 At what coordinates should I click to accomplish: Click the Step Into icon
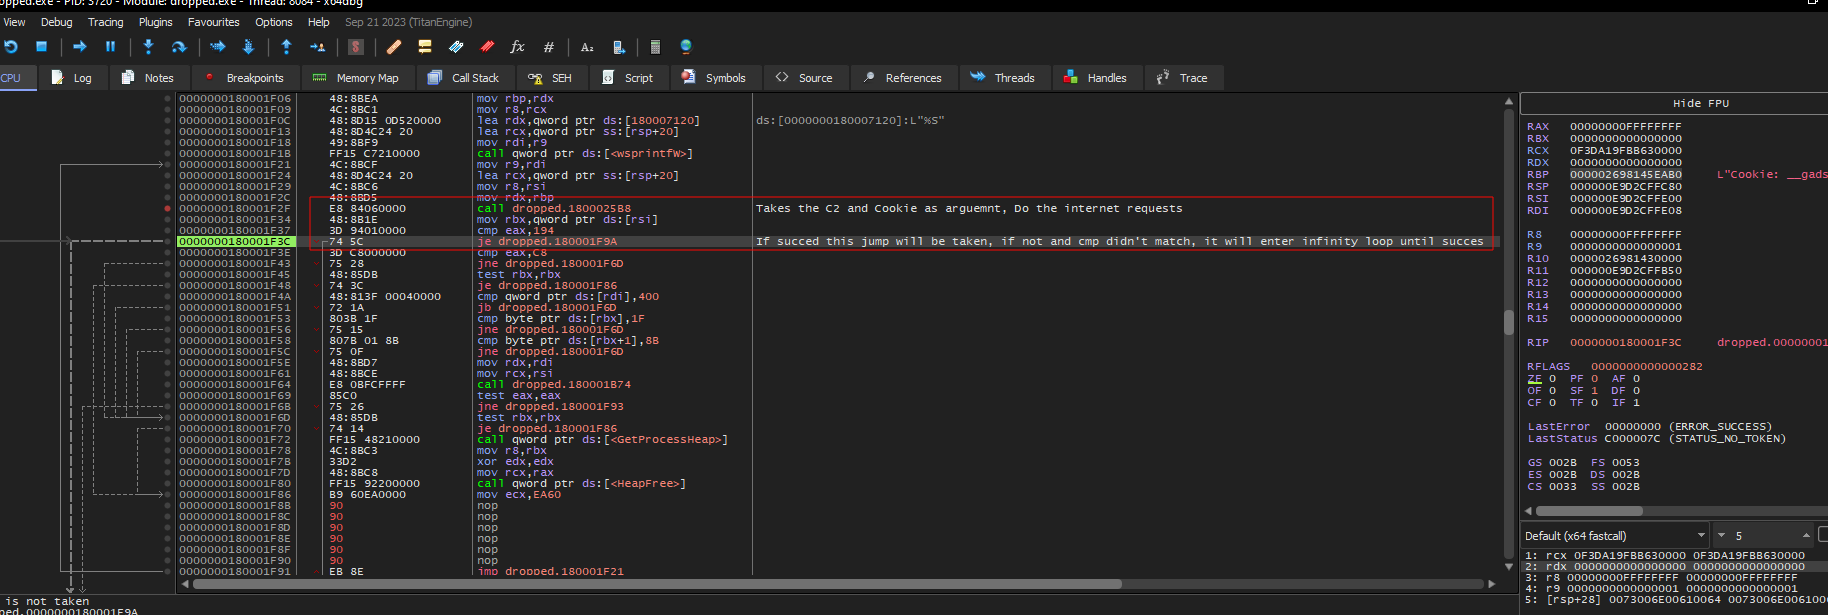click(148, 47)
